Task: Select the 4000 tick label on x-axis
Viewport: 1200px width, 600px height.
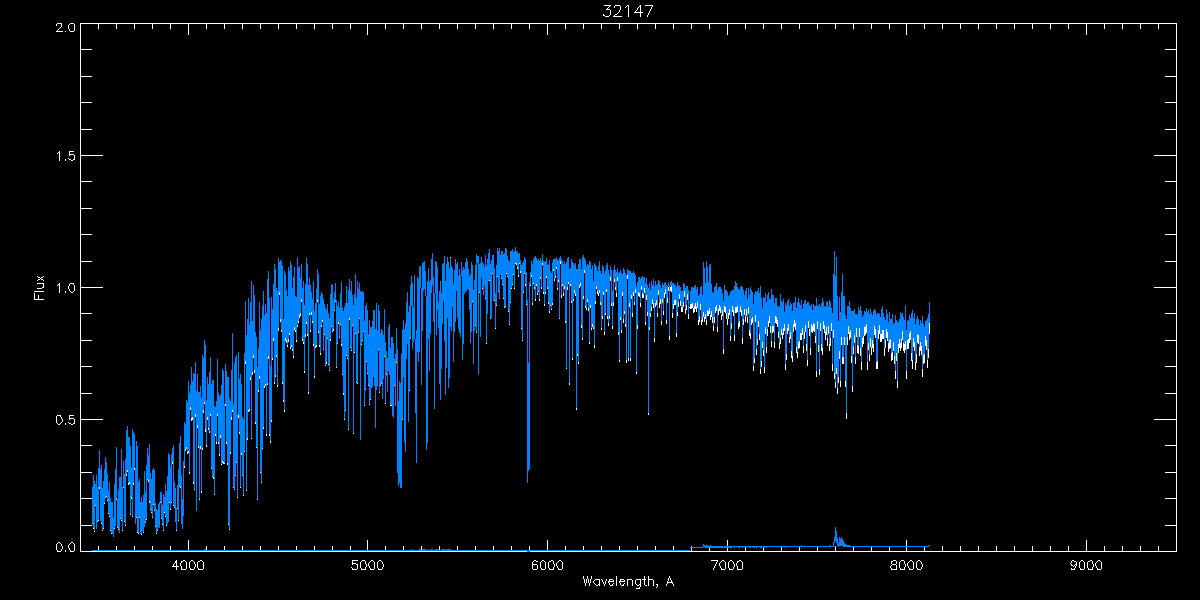Action: pos(188,566)
